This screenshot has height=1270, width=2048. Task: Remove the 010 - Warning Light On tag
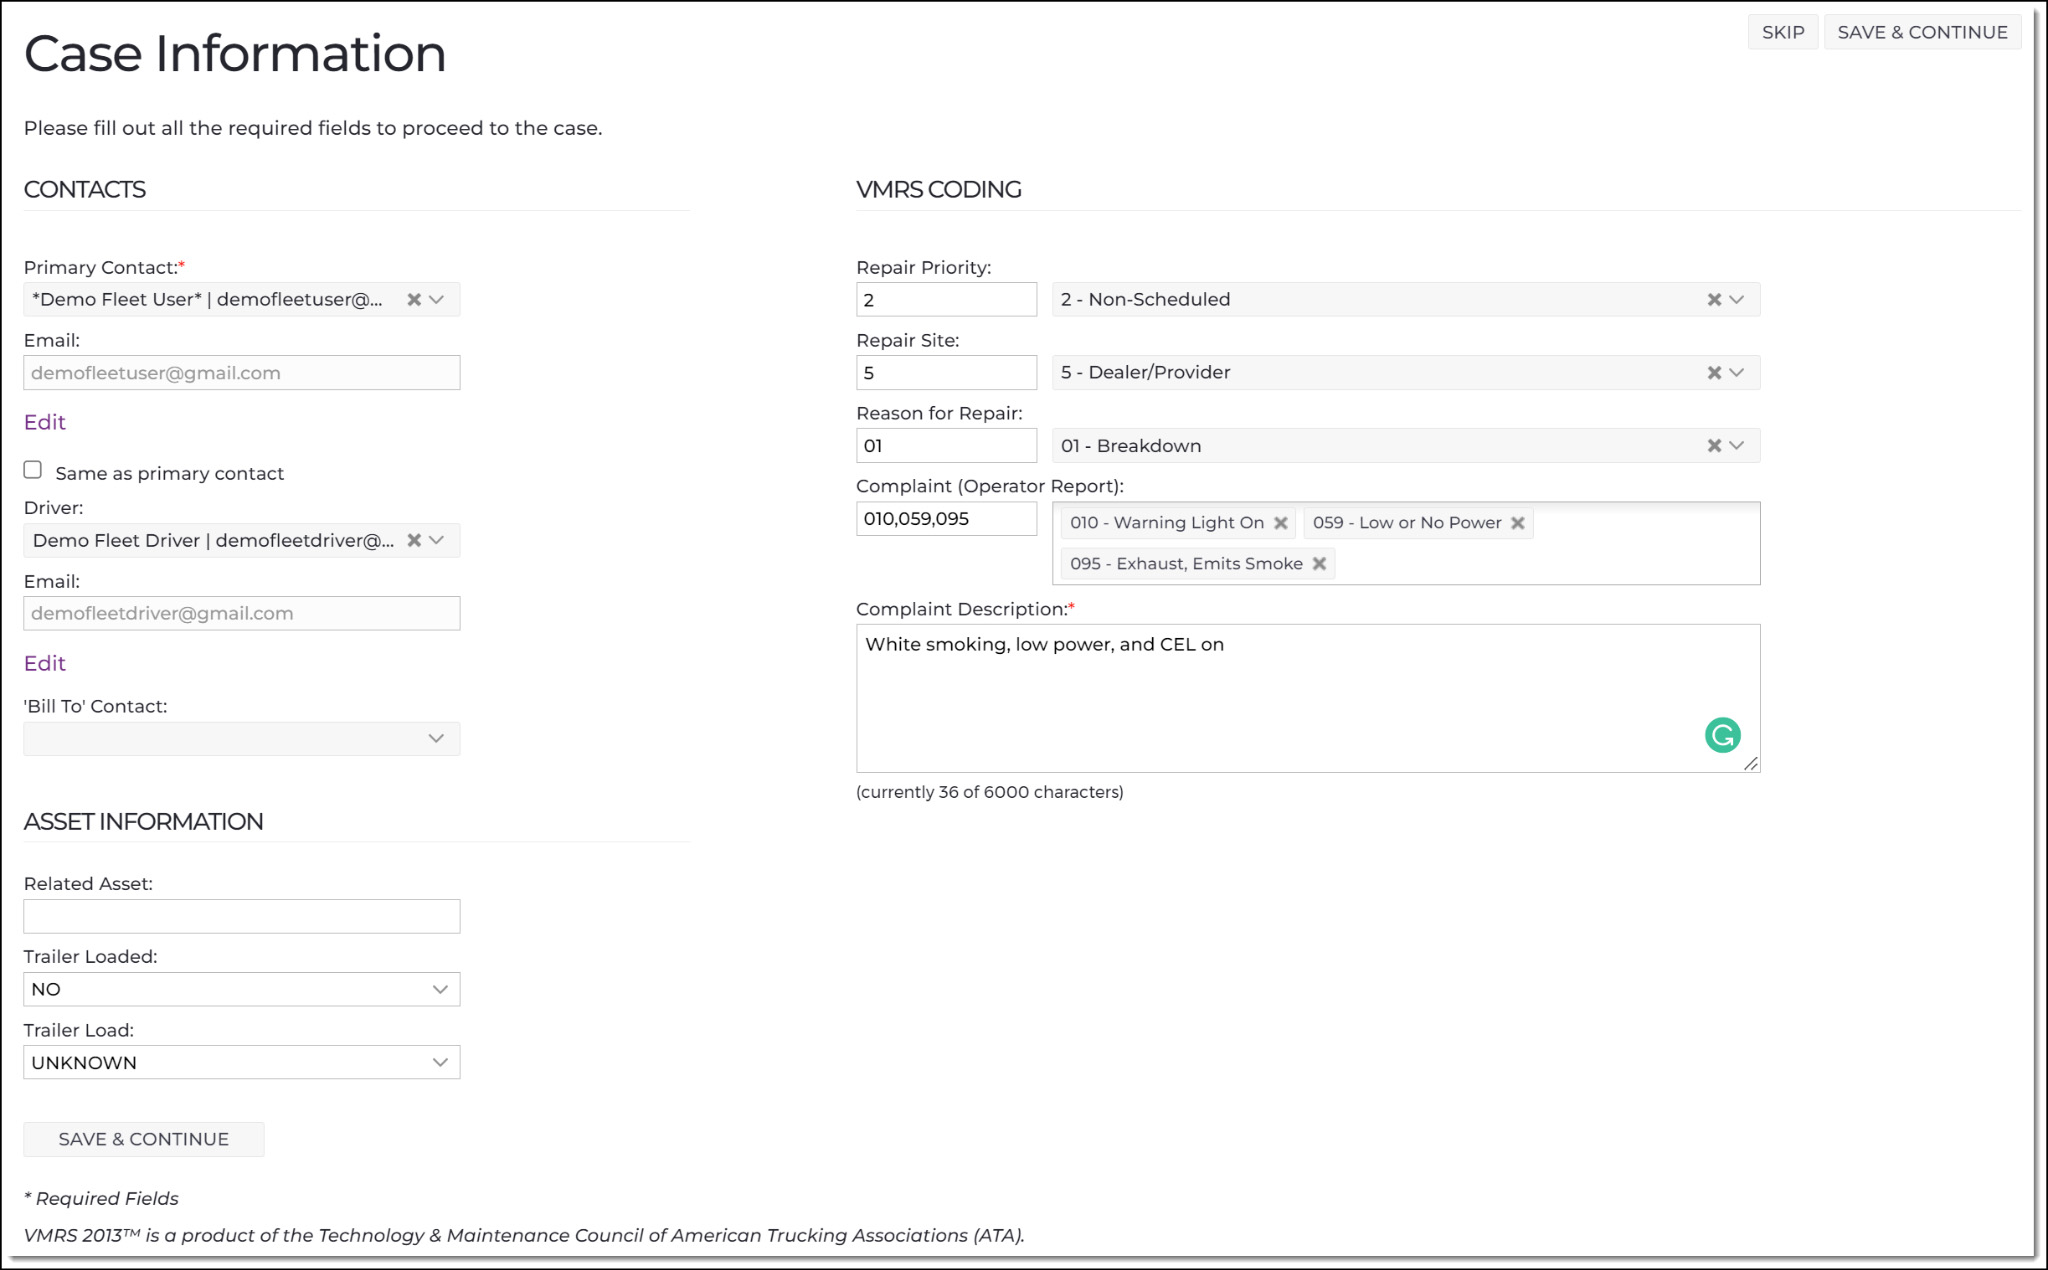(x=1280, y=523)
